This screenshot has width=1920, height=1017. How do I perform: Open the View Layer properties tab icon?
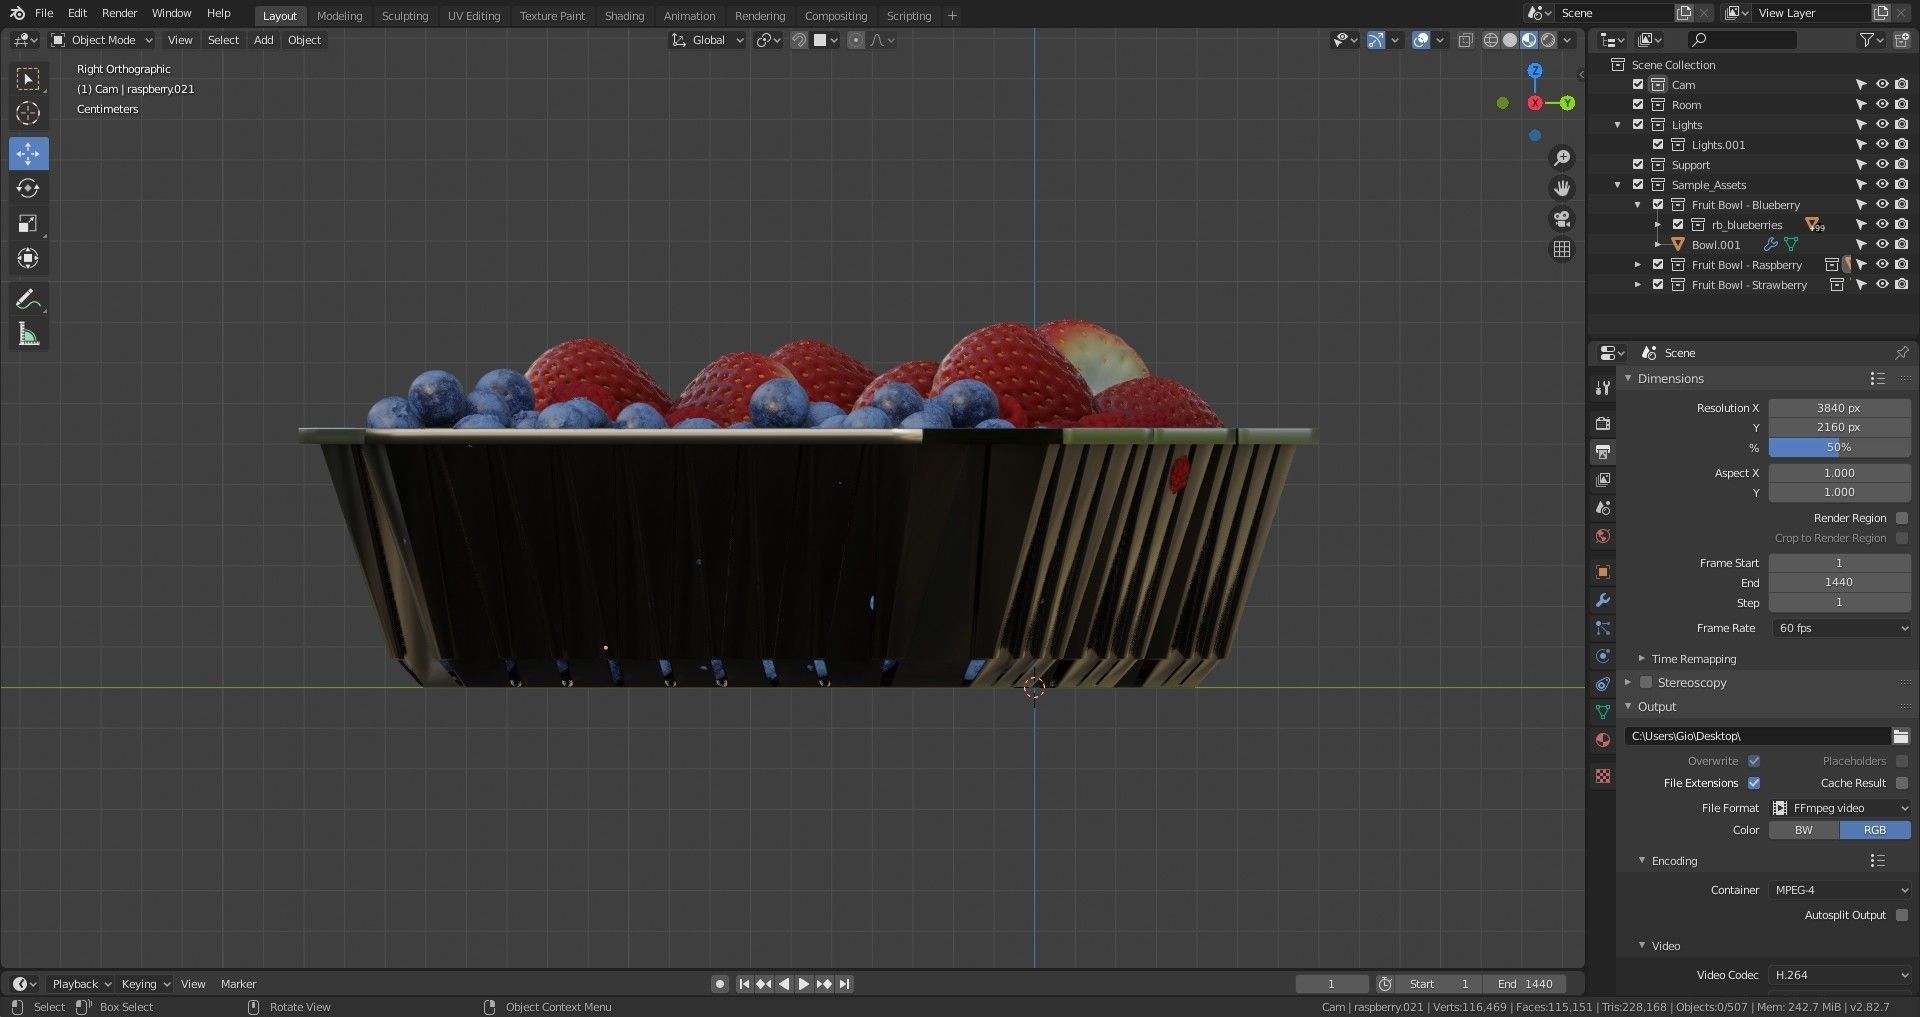coord(1603,479)
